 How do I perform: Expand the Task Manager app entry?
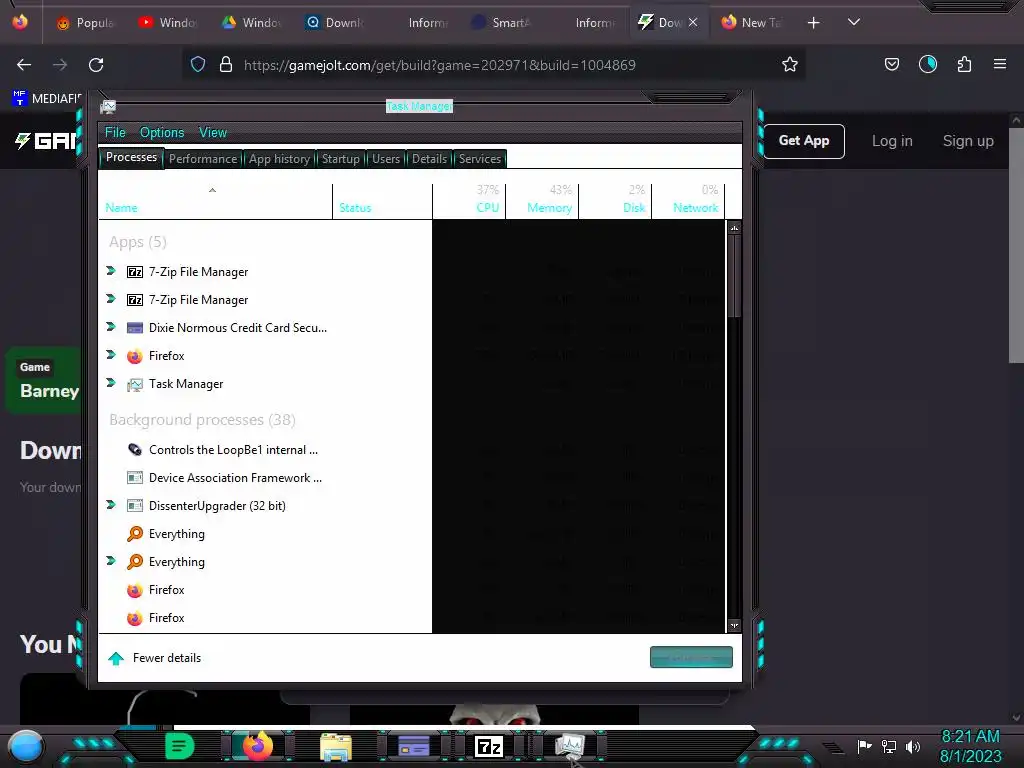(110, 383)
